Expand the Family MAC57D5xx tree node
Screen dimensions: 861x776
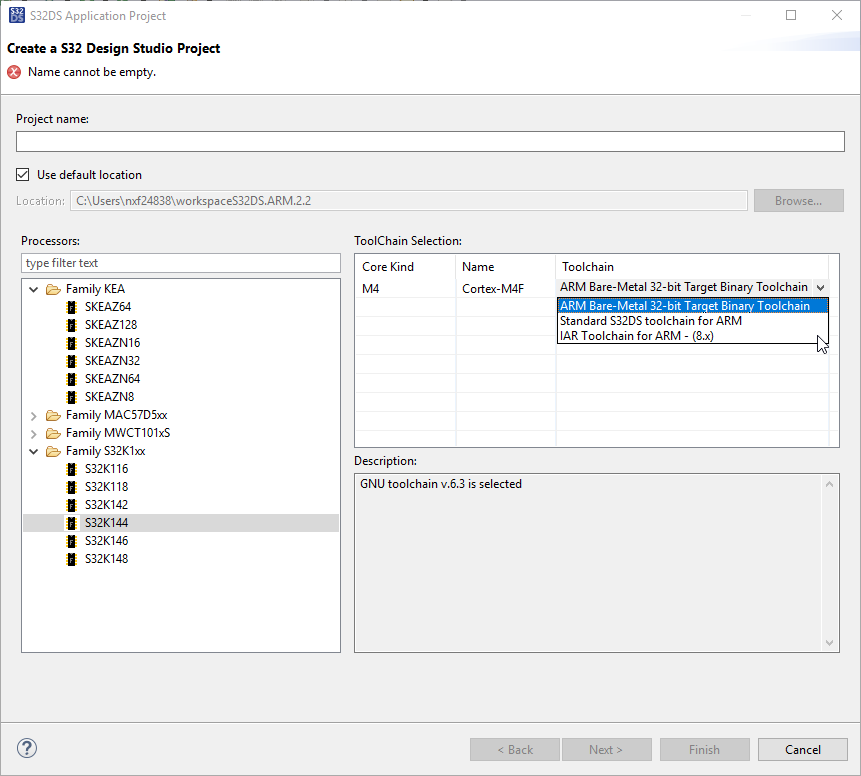(33, 416)
